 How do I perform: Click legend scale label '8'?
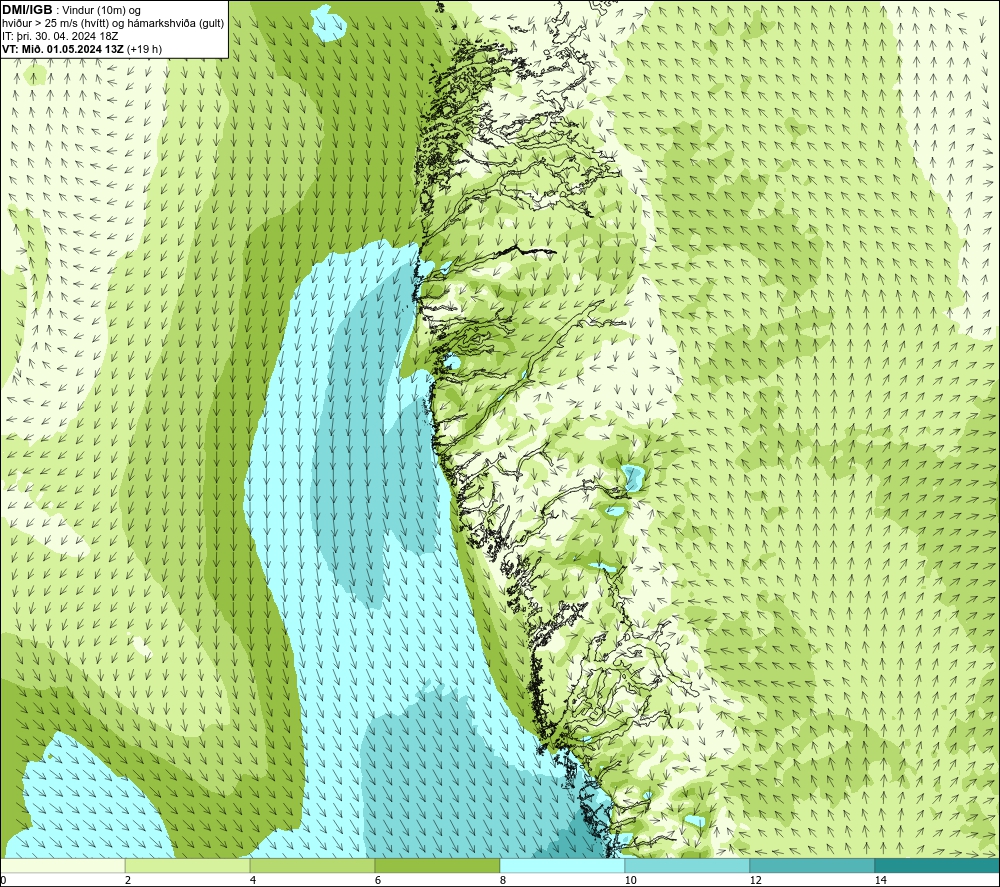503,880
